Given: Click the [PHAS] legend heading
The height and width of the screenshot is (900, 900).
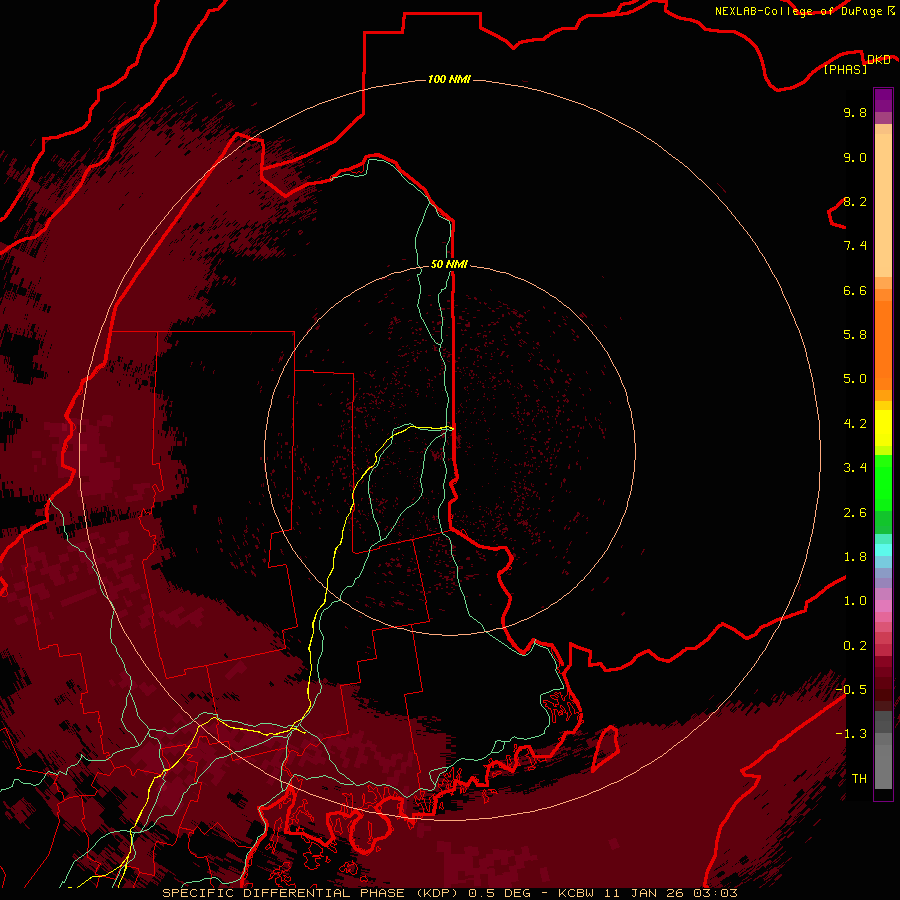Looking at the screenshot, I should tap(845, 69).
